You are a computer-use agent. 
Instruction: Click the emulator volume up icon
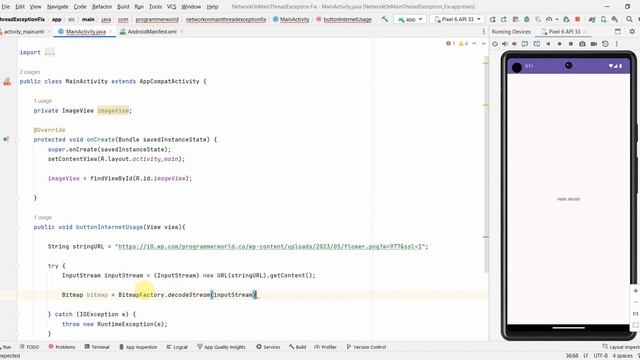(505, 44)
